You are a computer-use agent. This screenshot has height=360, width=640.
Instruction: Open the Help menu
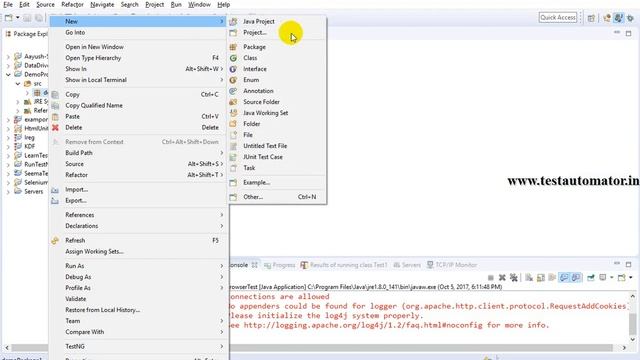[x=224, y=4]
